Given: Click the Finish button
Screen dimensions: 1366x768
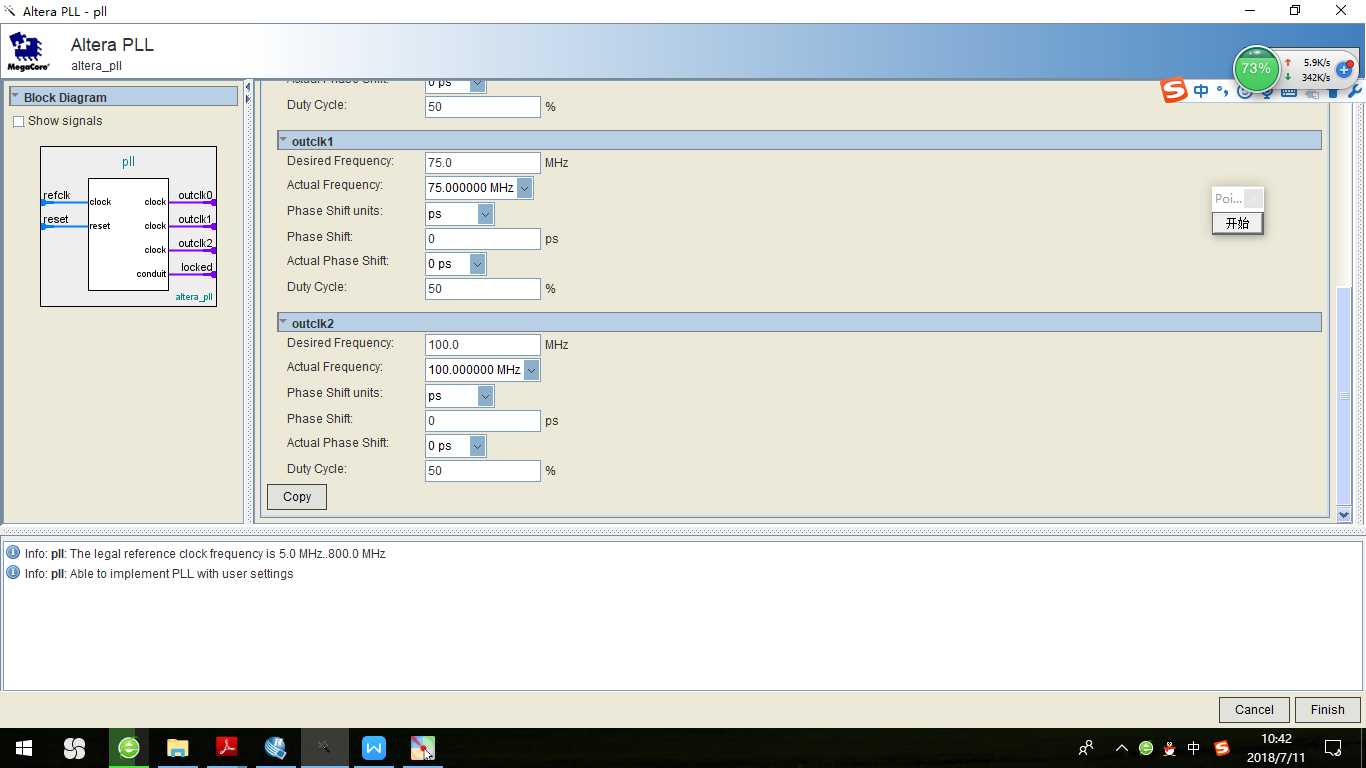Looking at the screenshot, I should pos(1328,710).
